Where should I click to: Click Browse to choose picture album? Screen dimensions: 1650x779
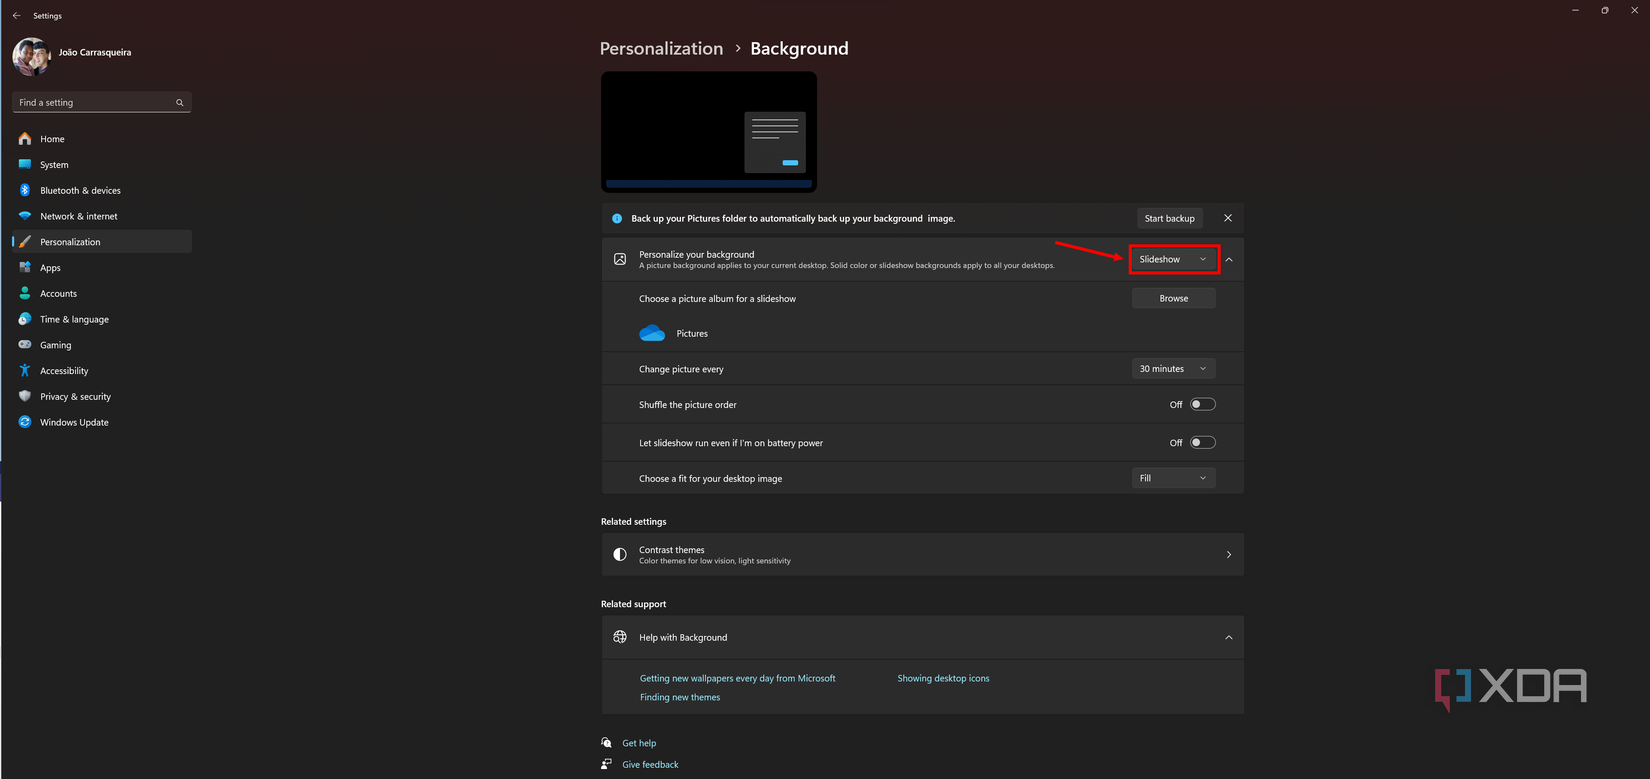tap(1173, 298)
